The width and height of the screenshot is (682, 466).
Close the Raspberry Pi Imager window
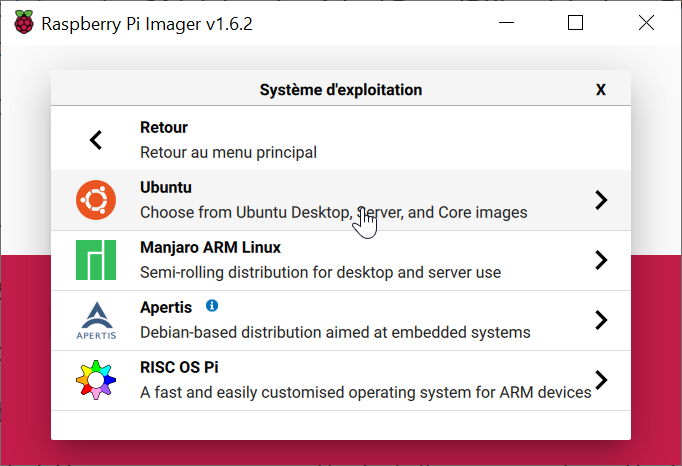[646, 23]
